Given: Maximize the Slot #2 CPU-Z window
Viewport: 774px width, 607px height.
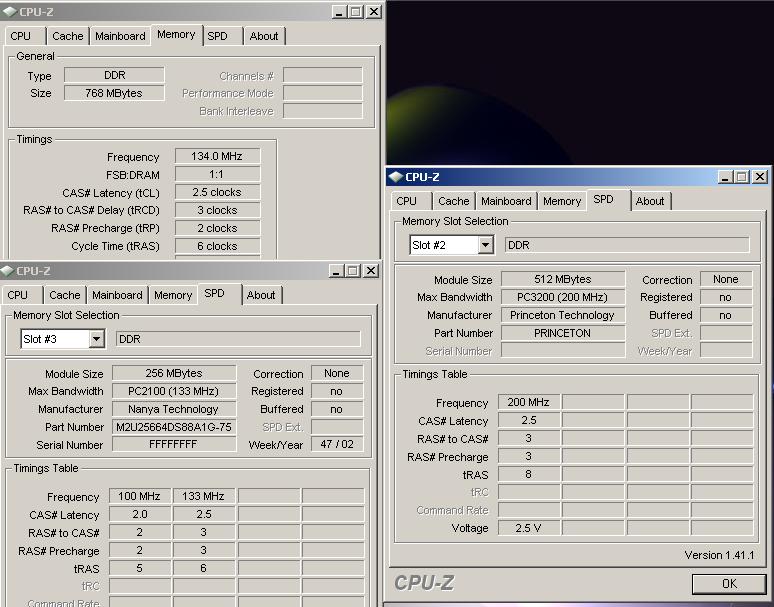Looking at the screenshot, I should click(742, 177).
